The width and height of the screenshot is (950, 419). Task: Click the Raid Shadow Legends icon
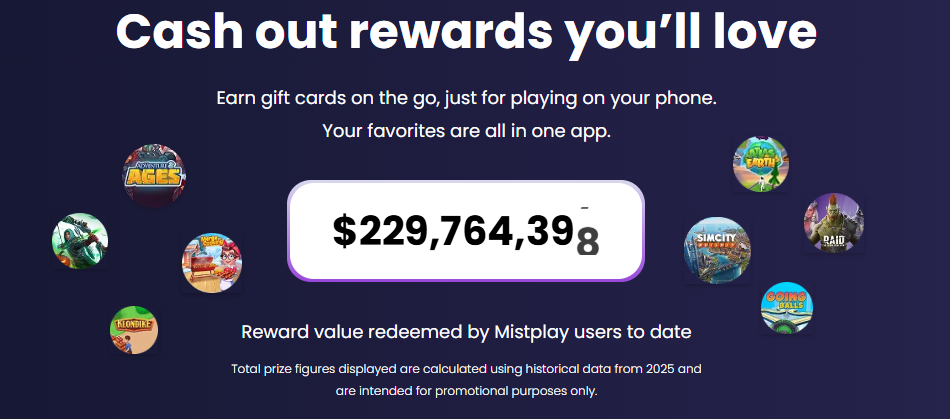click(833, 223)
